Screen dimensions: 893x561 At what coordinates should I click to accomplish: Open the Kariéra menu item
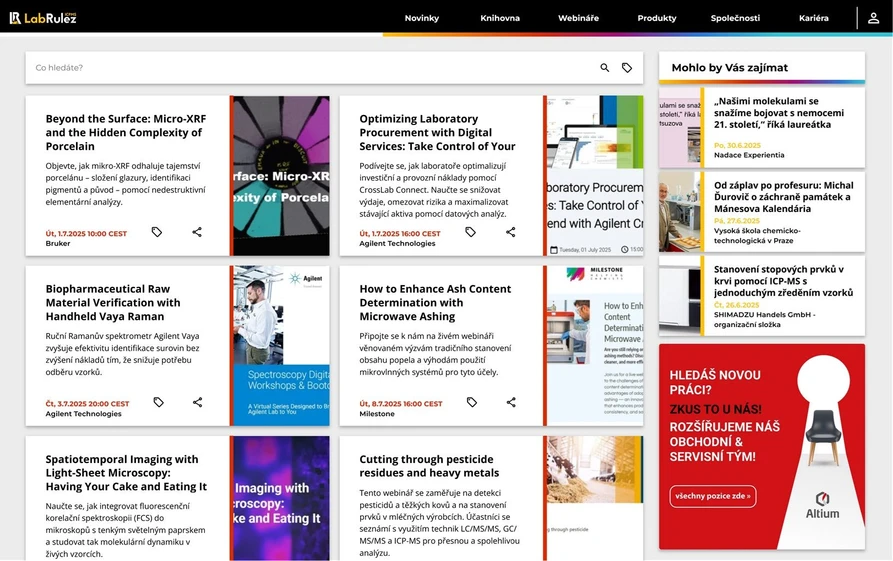coord(814,18)
